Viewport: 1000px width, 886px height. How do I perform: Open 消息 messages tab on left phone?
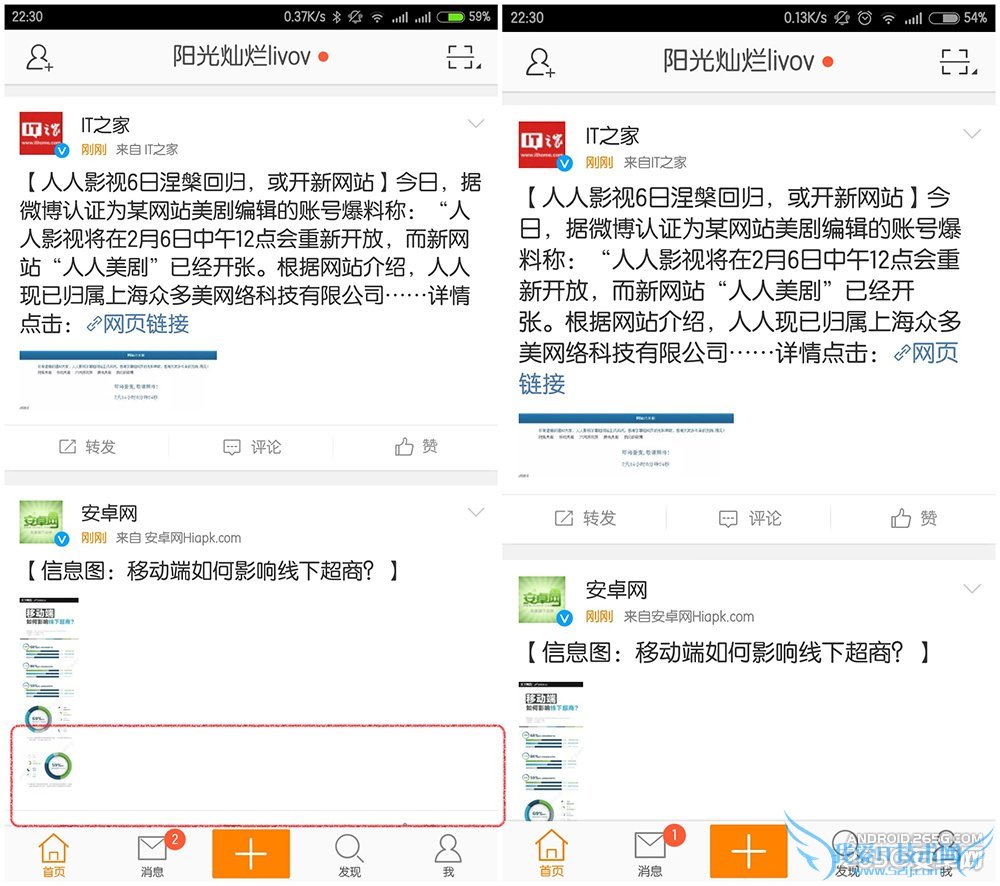pos(153,855)
